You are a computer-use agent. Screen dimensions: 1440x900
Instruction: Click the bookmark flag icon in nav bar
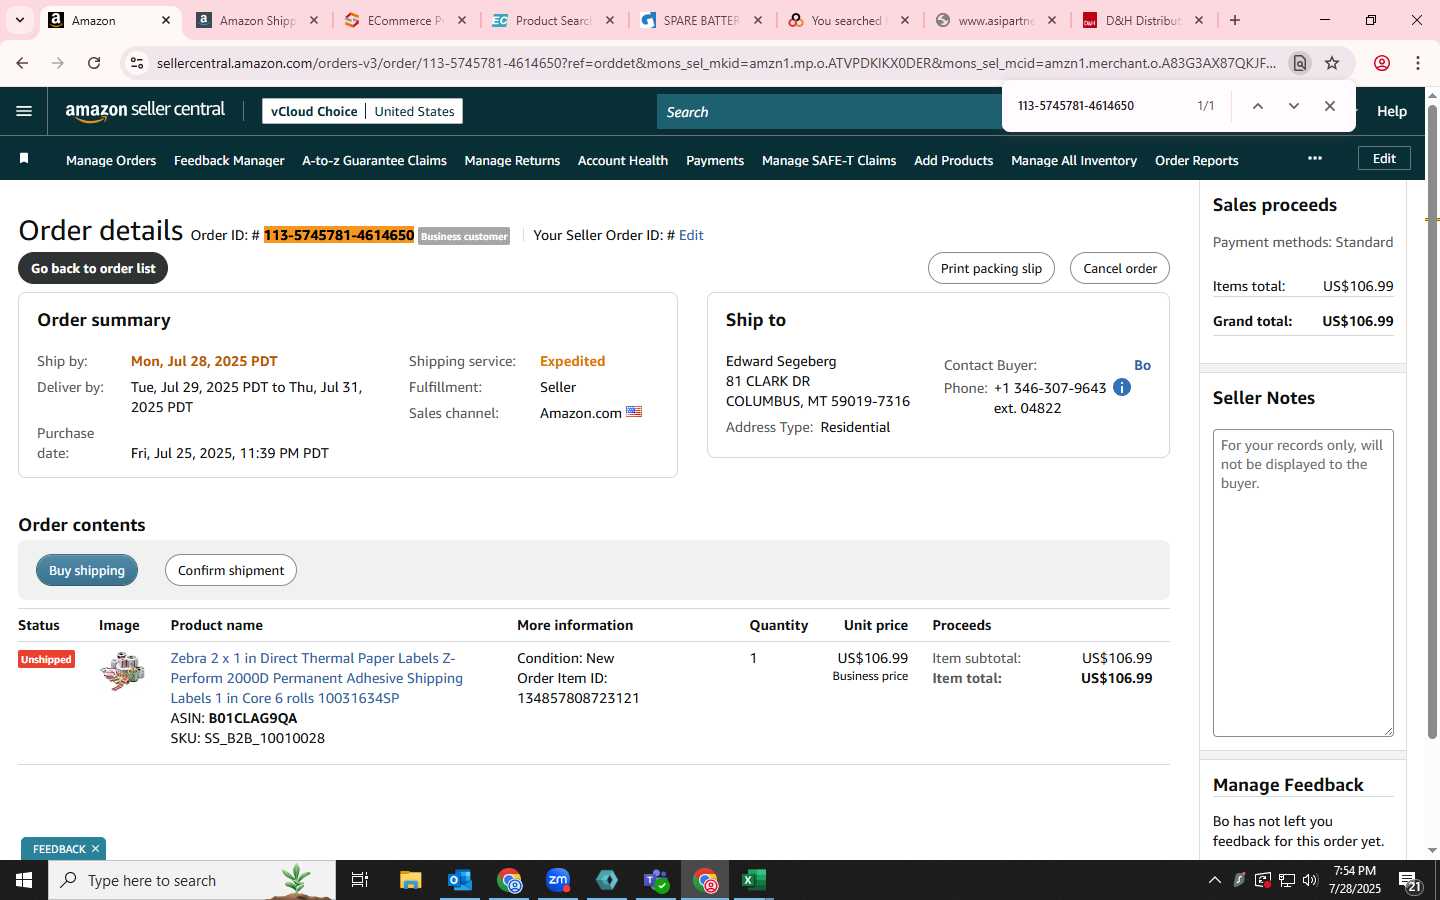coord(24,159)
